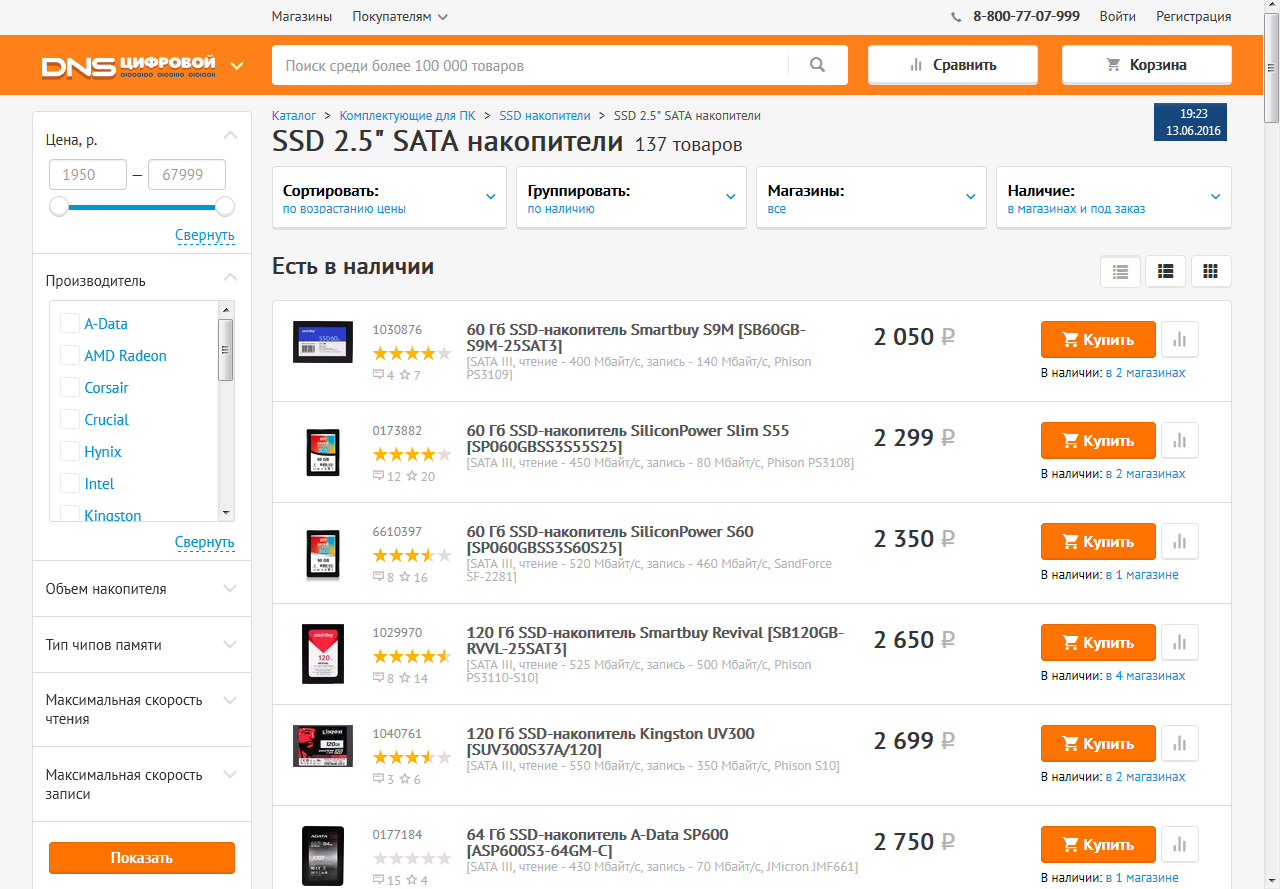Tick the A-Data manufacturer checkbox

pyautogui.click(x=70, y=323)
